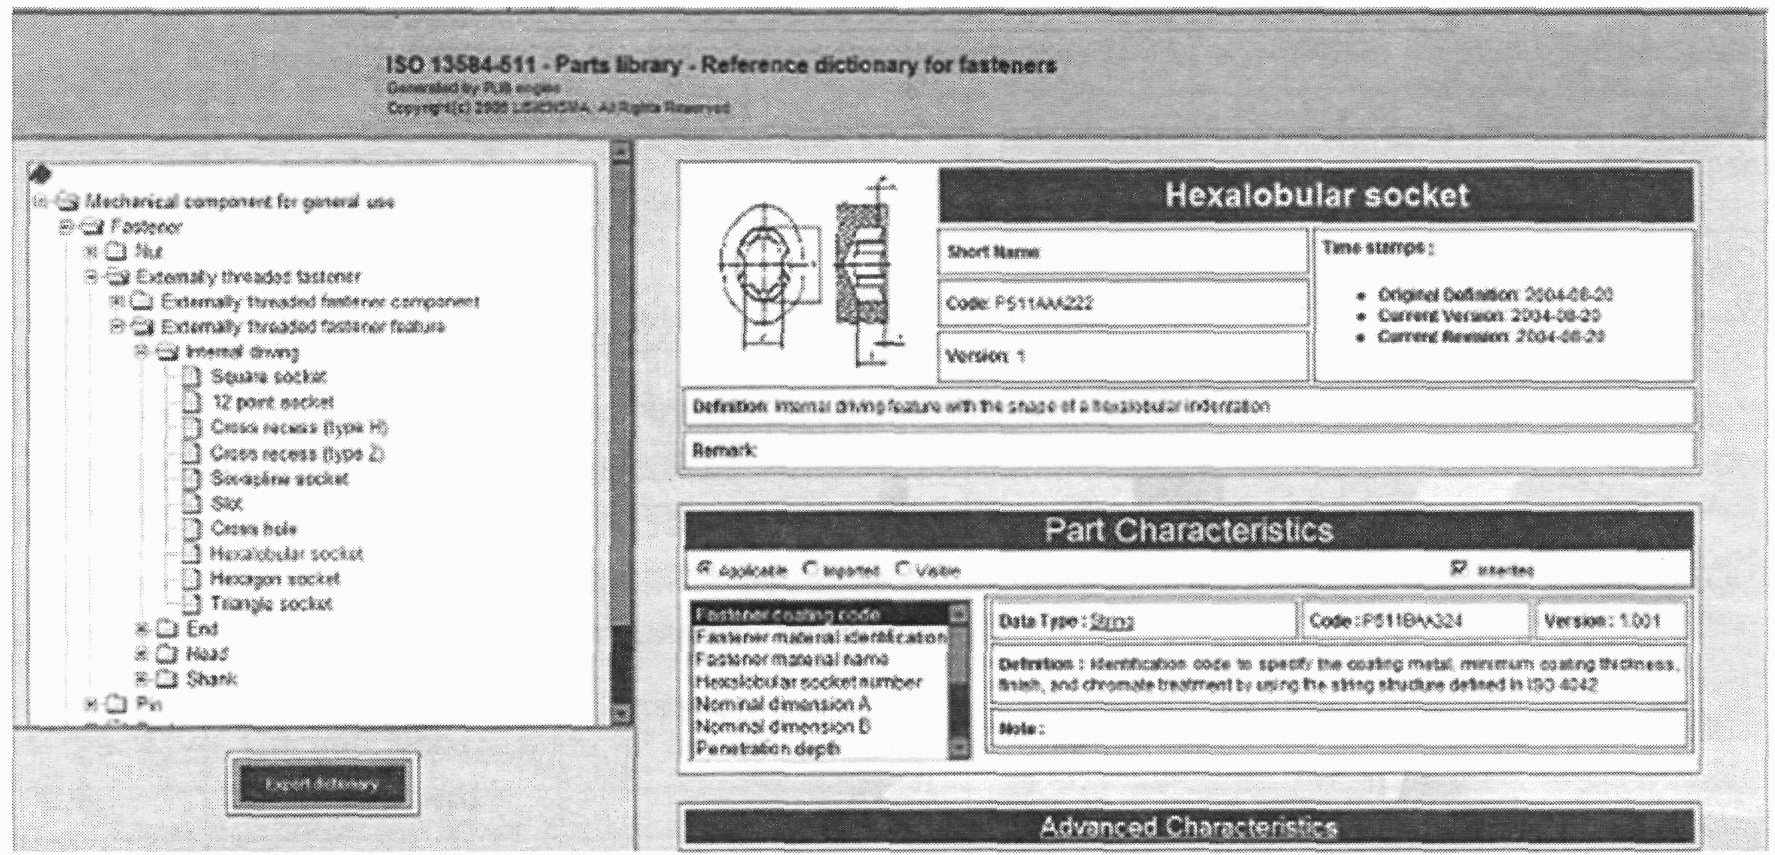Click the Internal driving open folder icon
The width and height of the screenshot is (1775, 855).
[168, 352]
